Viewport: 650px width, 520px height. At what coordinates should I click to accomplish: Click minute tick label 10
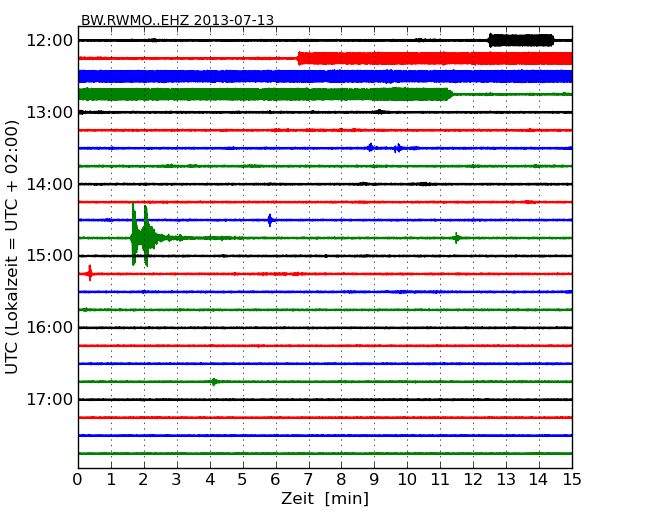point(407,480)
